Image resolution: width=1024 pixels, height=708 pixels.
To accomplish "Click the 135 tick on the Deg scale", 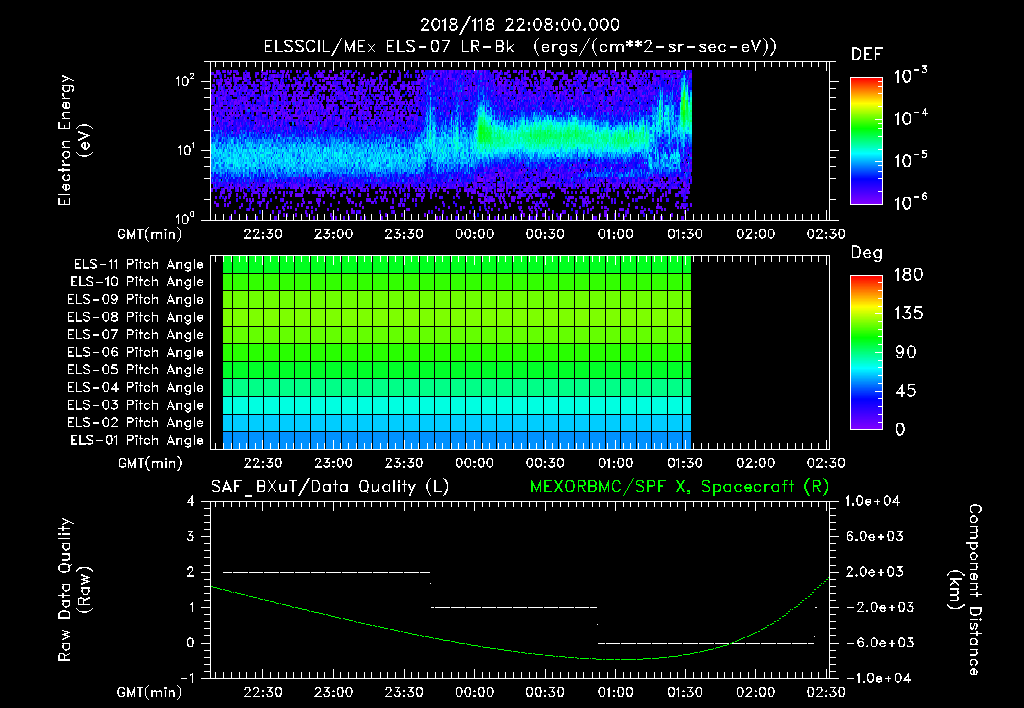I will [908, 314].
